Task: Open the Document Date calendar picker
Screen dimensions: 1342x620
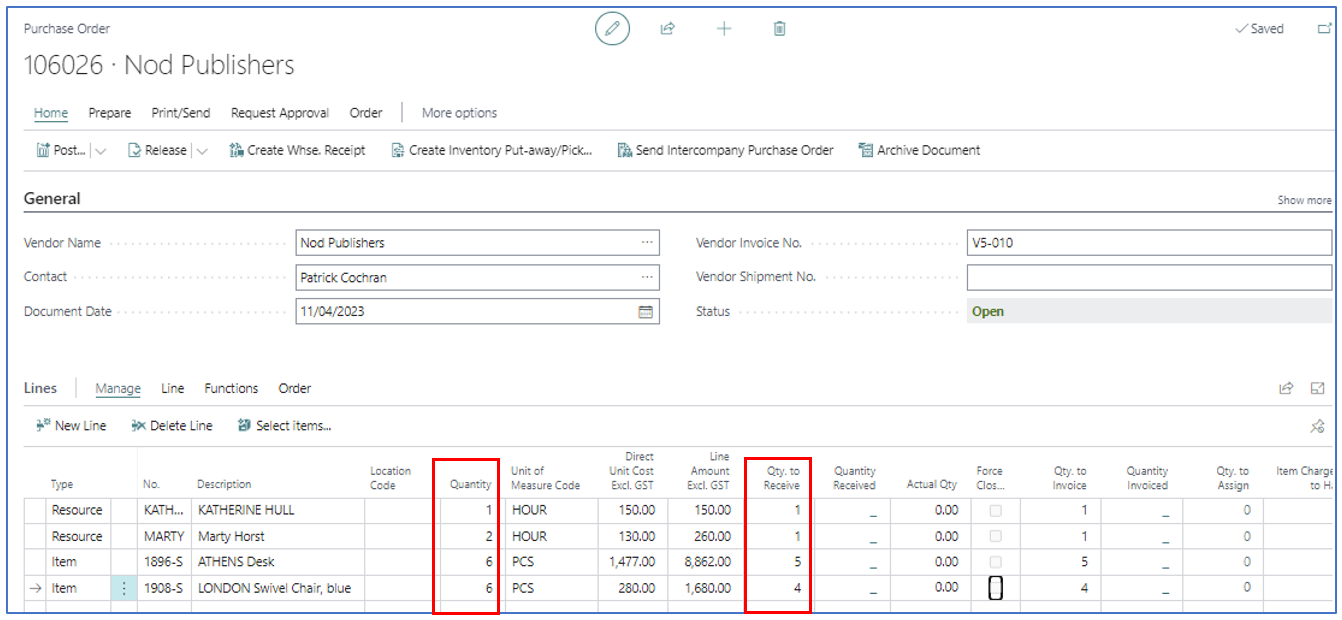Action: (646, 312)
